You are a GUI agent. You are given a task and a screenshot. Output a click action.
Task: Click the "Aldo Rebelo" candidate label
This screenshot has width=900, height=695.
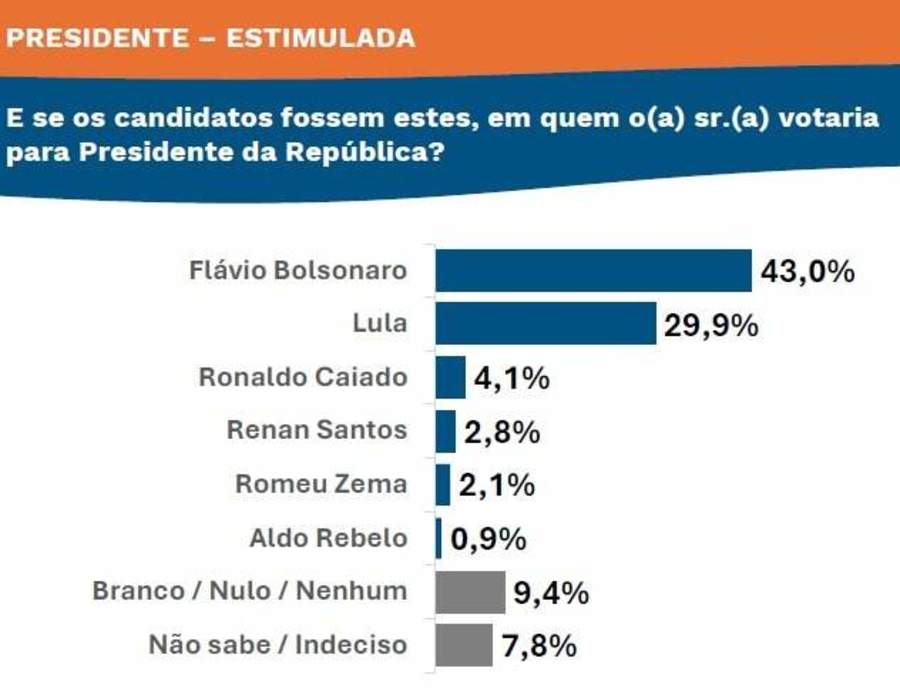(328, 538)
